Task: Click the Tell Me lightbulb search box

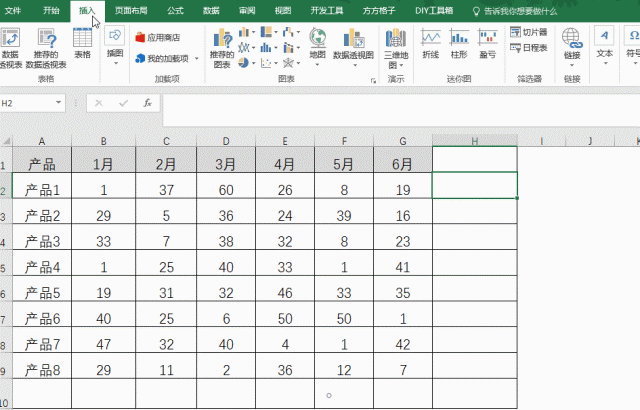Action: pyautogui.click(x=516, y=11)
